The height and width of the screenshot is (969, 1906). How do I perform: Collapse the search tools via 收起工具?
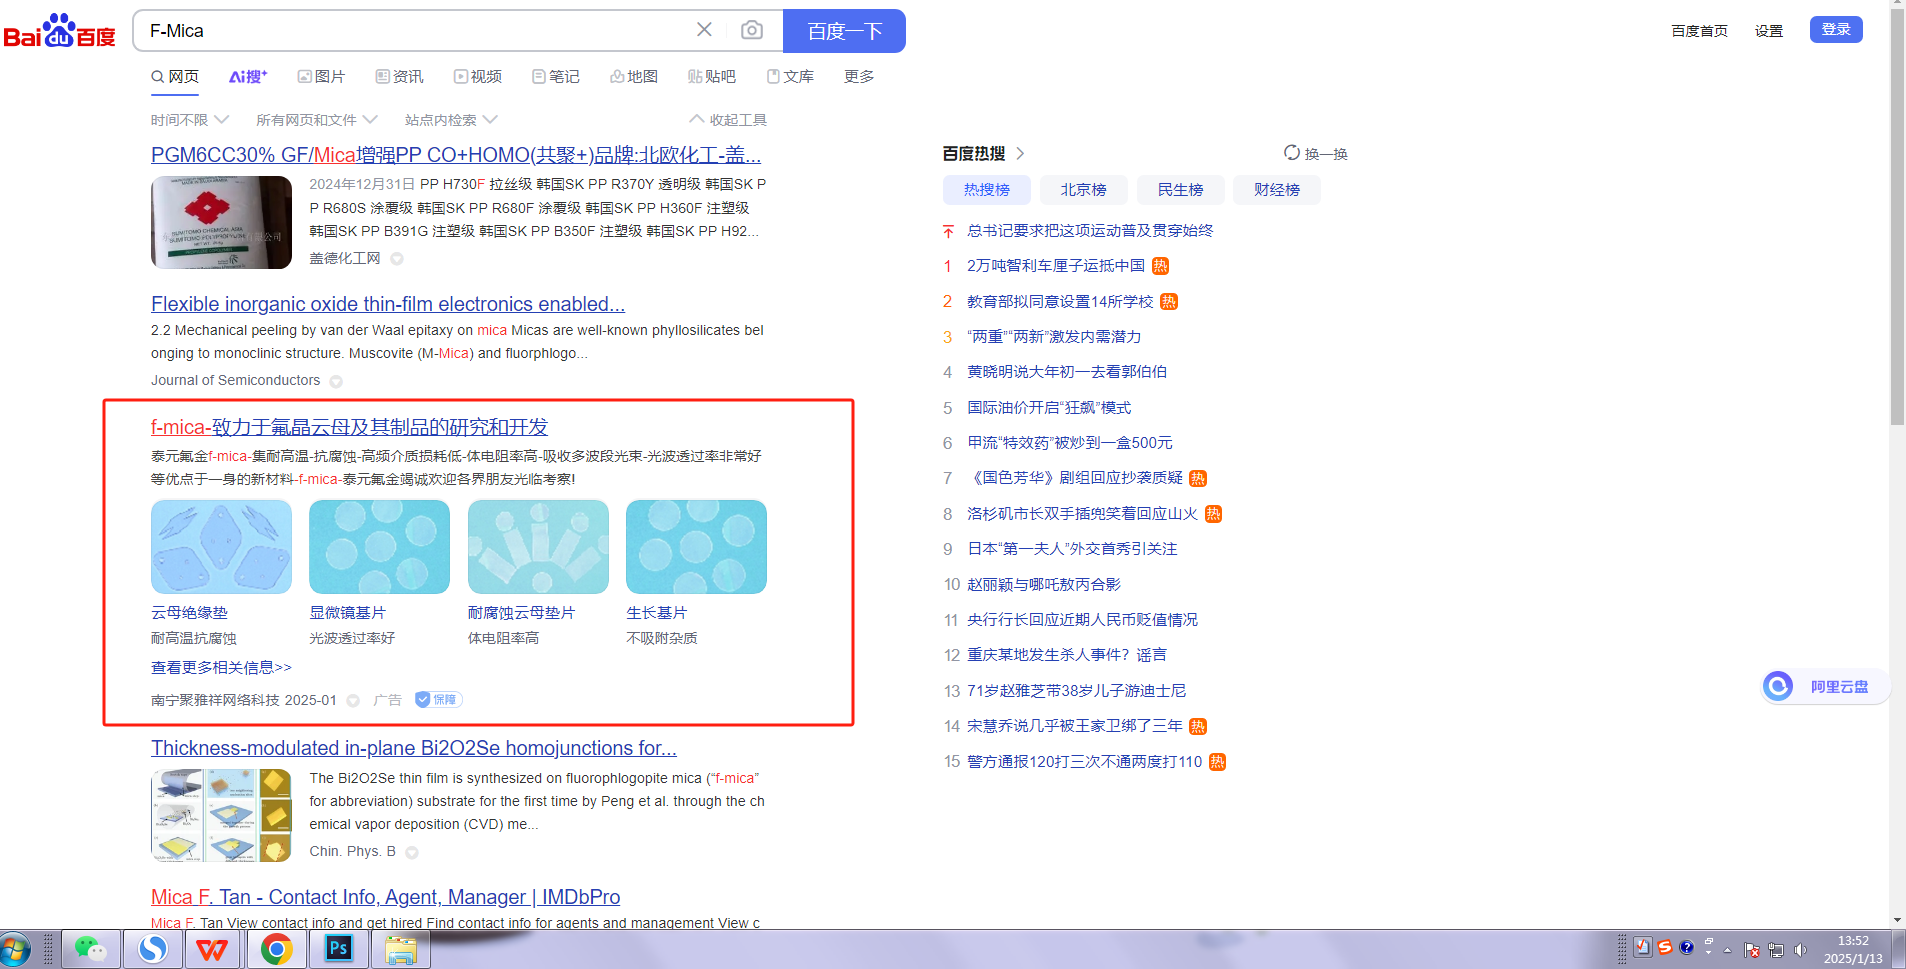pos(728,120)
